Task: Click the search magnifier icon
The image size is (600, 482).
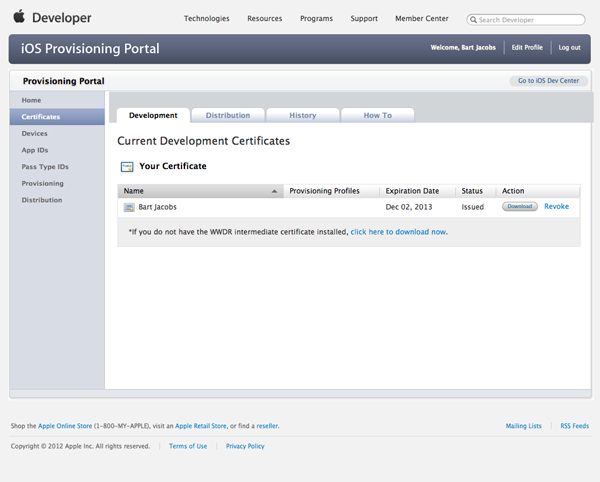Action: (x=473, y=20)
